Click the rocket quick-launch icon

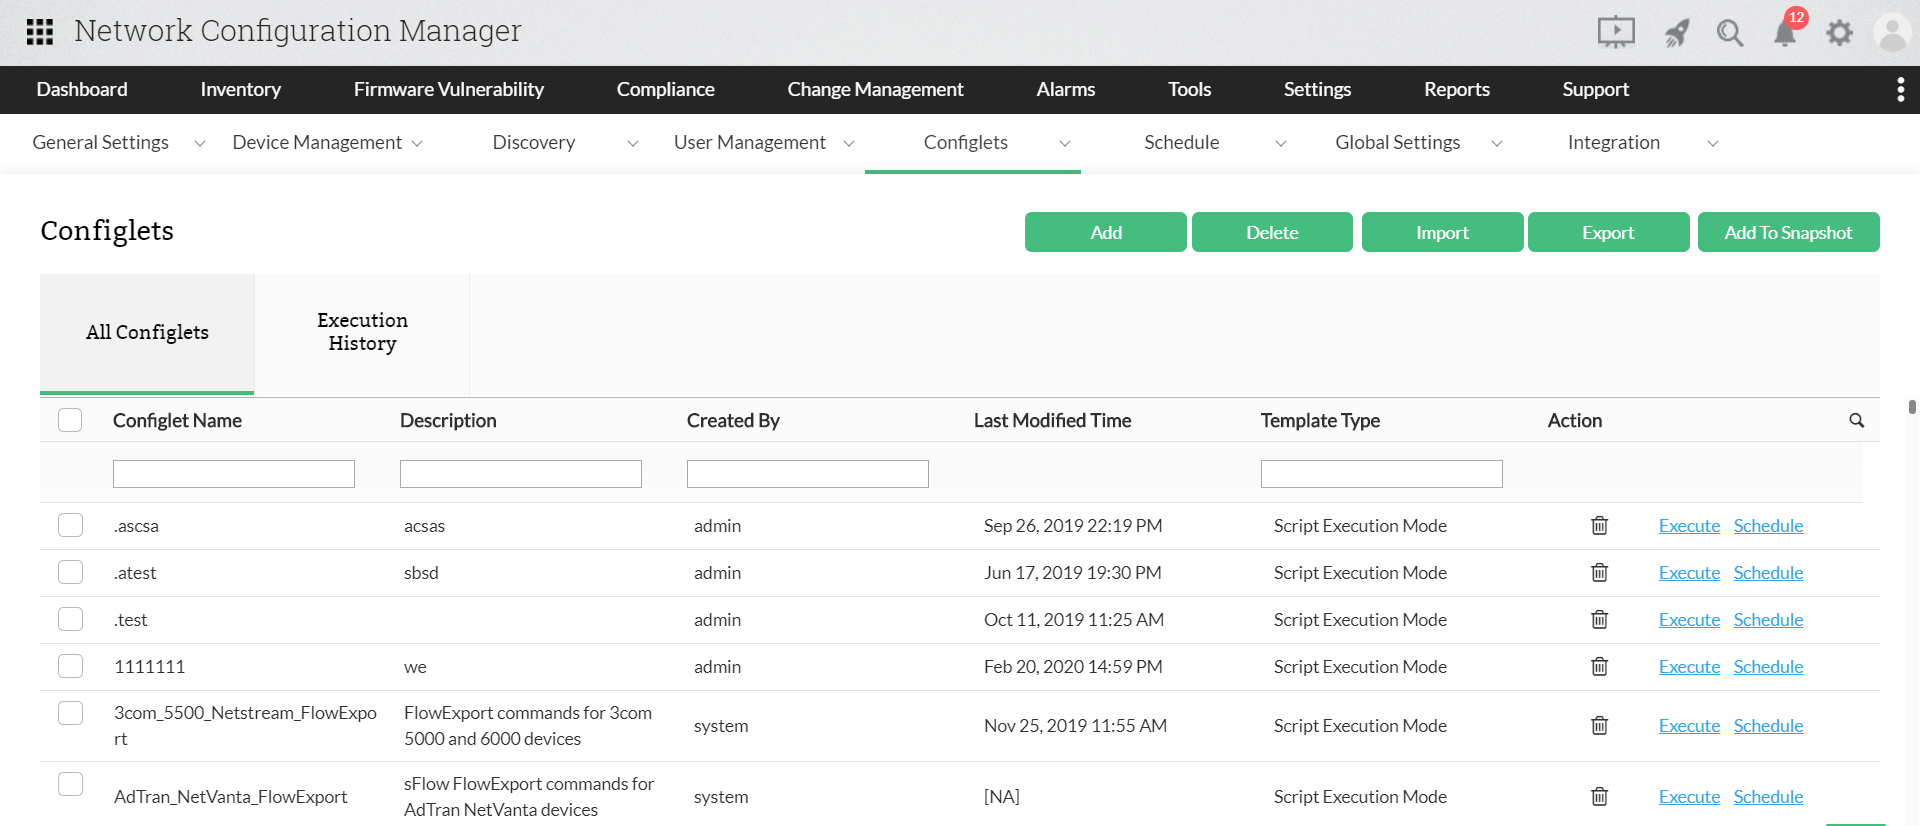pyautogui.click(x=1677, y=33)
